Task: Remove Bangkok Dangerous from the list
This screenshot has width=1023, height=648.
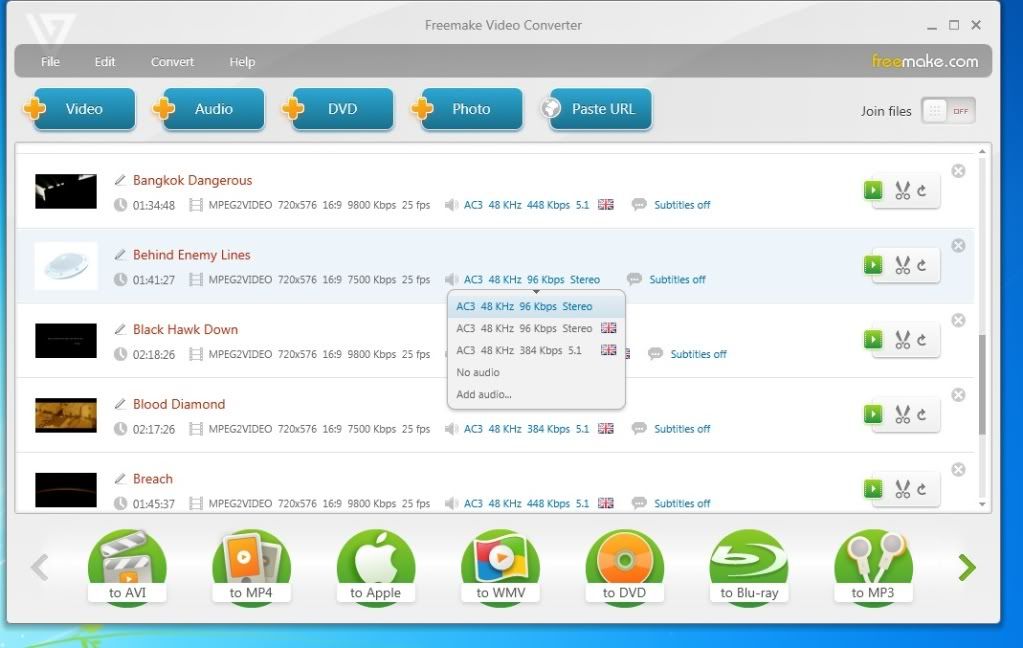Action: click(x=958, y=171)
